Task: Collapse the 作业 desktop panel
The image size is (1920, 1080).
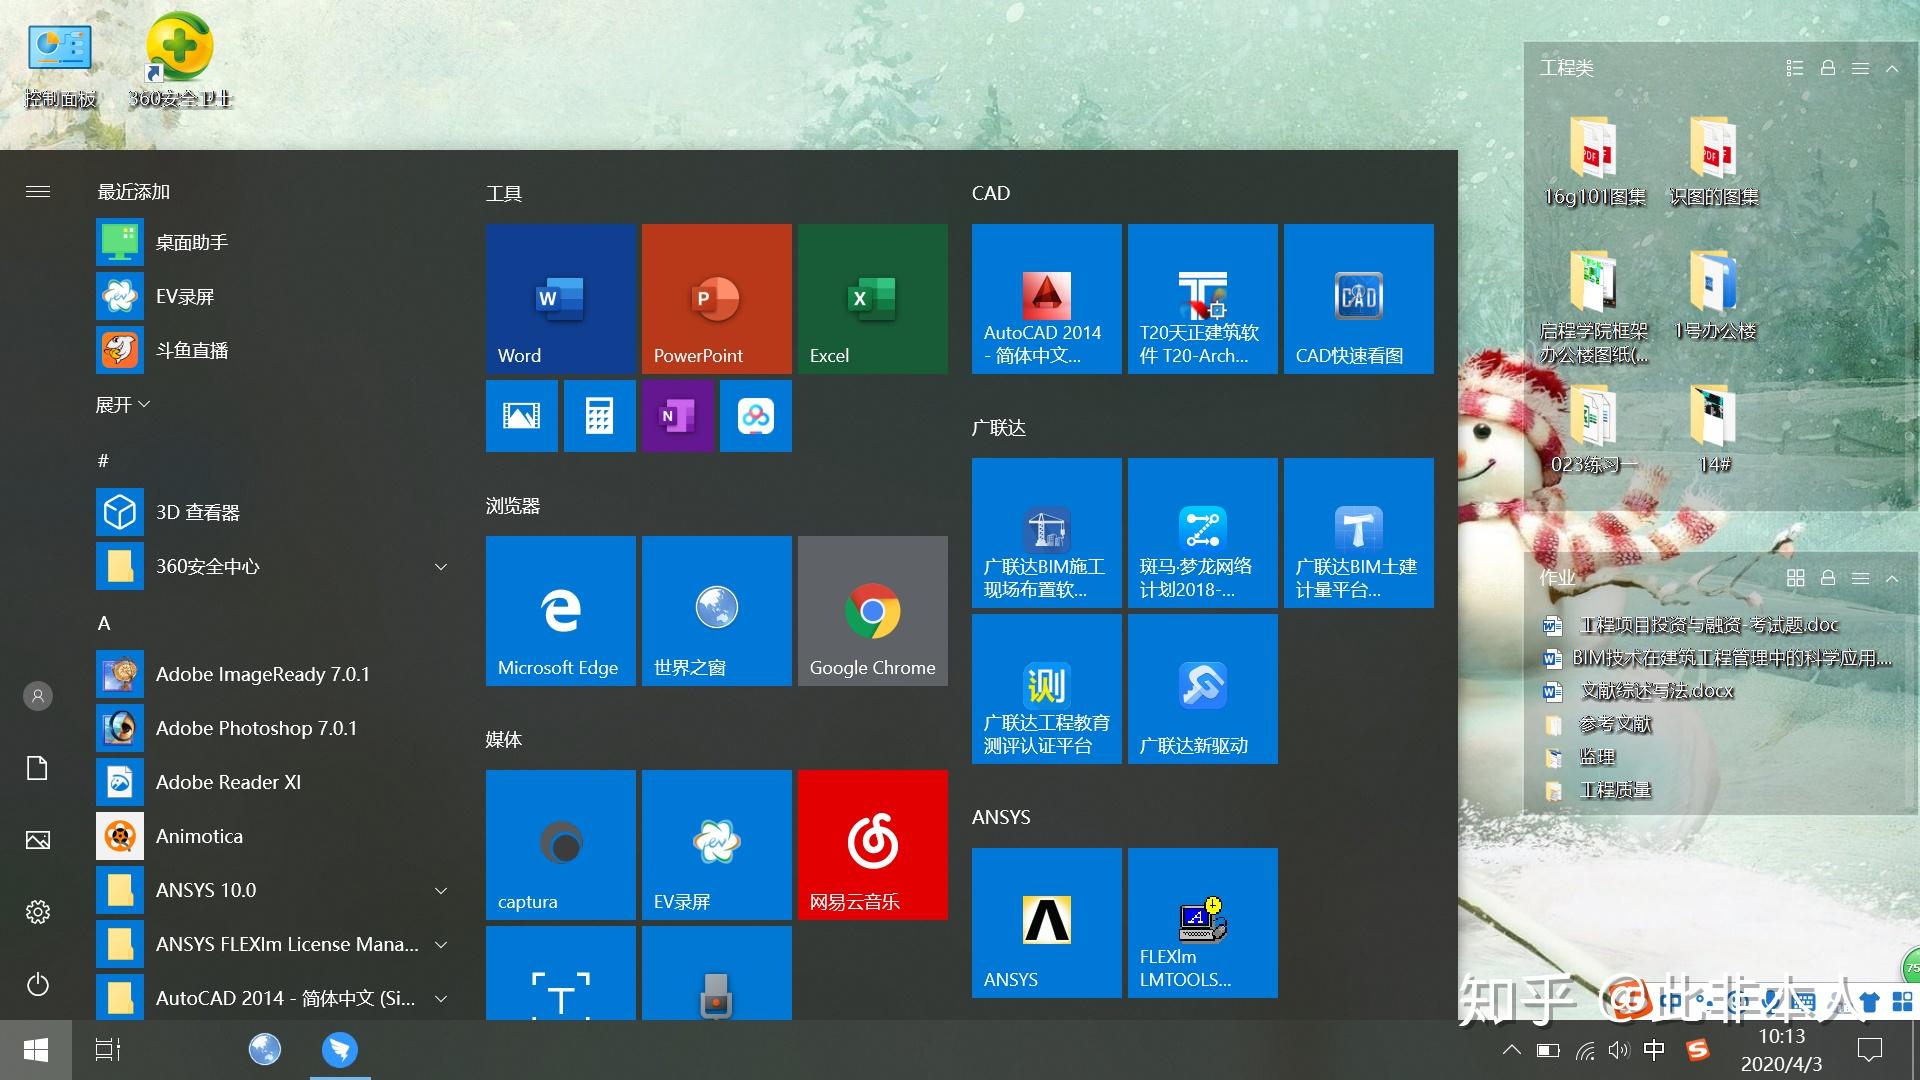Action: tap(1892, 578)
